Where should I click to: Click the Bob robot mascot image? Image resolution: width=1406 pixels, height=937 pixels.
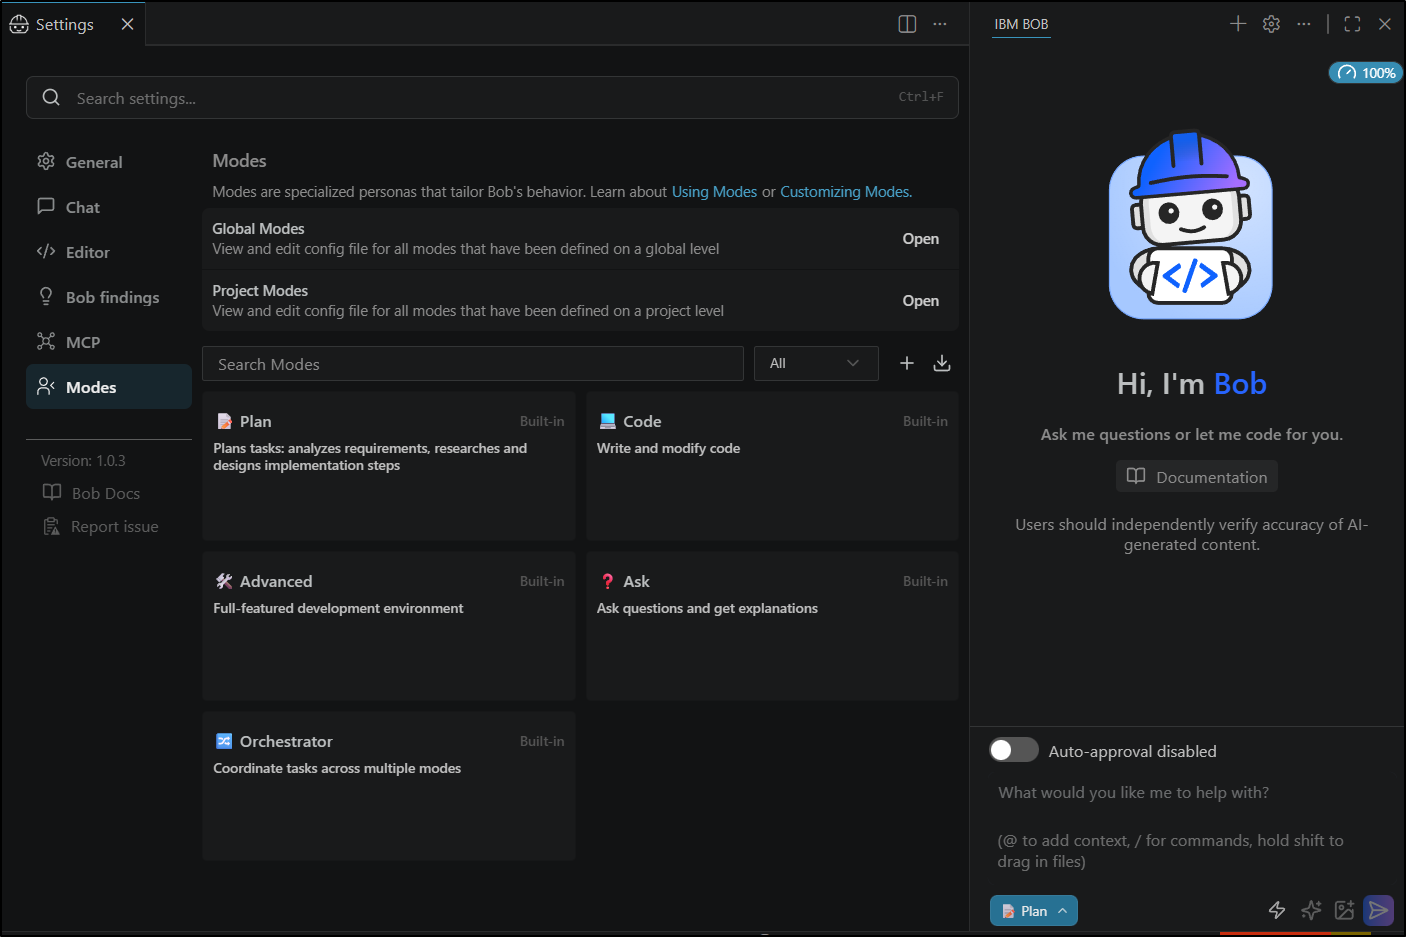tap(1191, 226)
